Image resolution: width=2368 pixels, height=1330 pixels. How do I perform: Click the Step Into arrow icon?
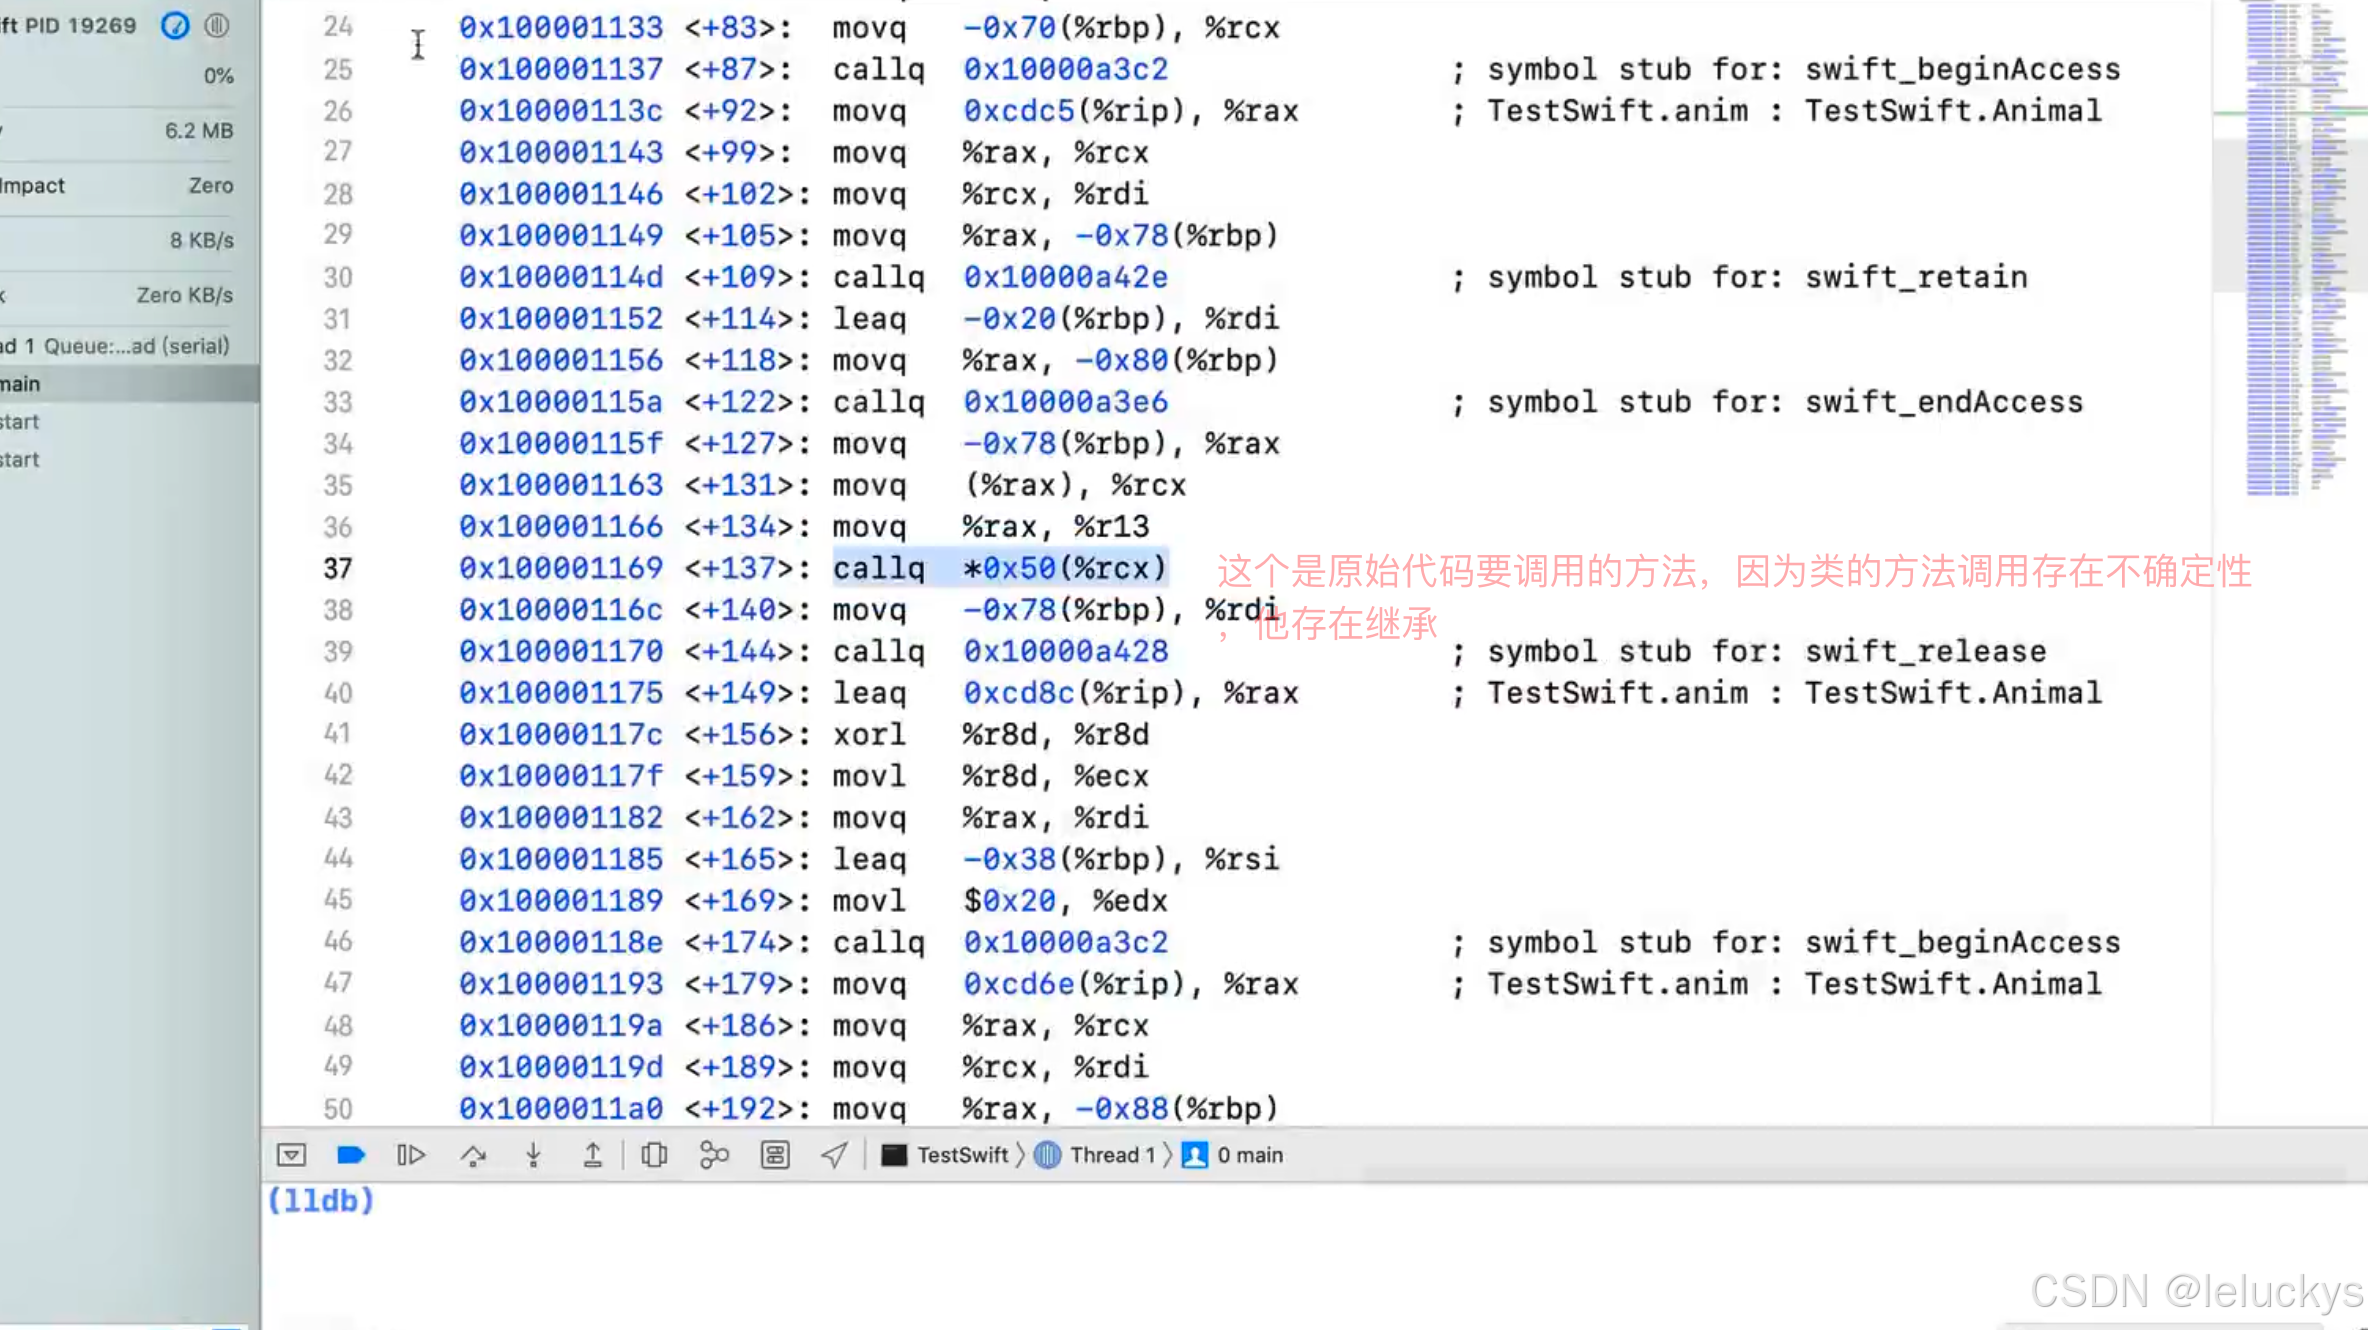533,1155
